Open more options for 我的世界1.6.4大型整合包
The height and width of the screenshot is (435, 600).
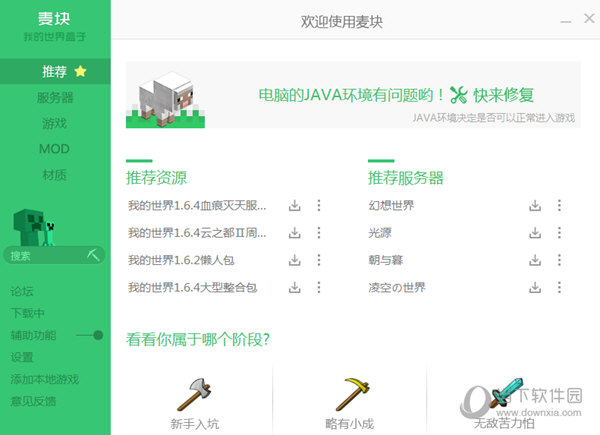pyautogui.click(x=319, y=287)
